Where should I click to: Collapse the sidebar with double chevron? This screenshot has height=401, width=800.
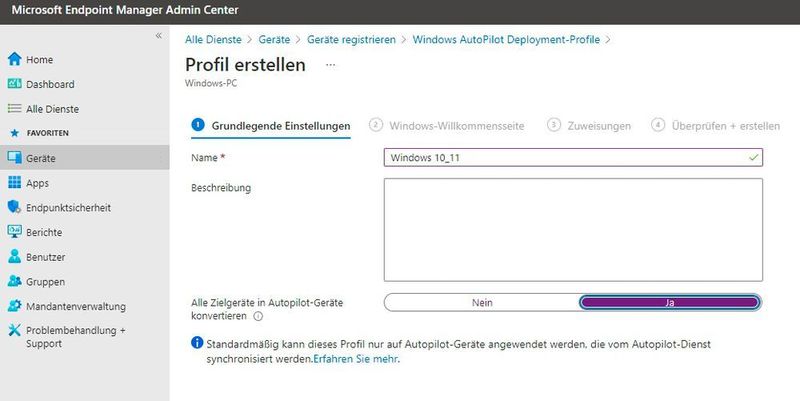[159, 35]
